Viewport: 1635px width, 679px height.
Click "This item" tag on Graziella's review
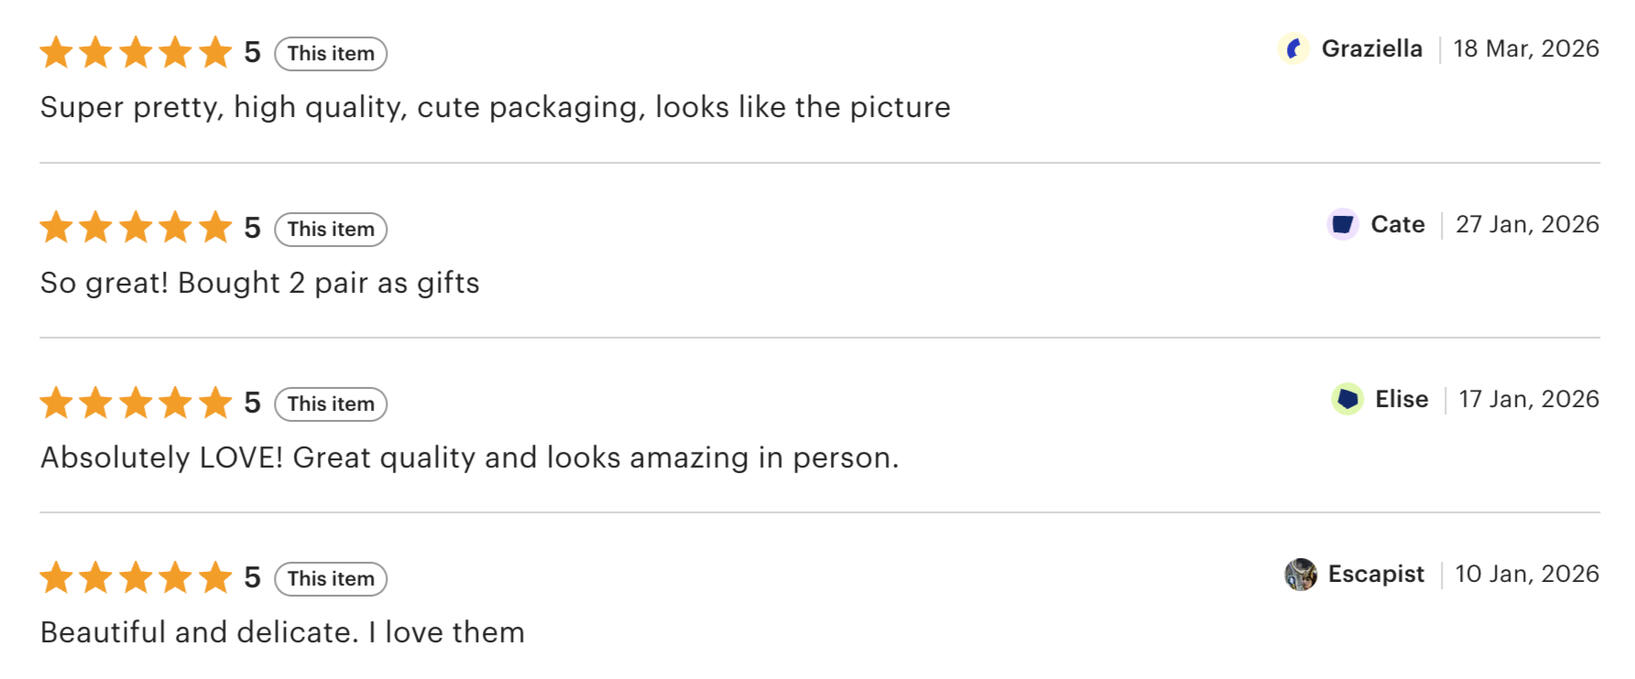pos(330,54)
